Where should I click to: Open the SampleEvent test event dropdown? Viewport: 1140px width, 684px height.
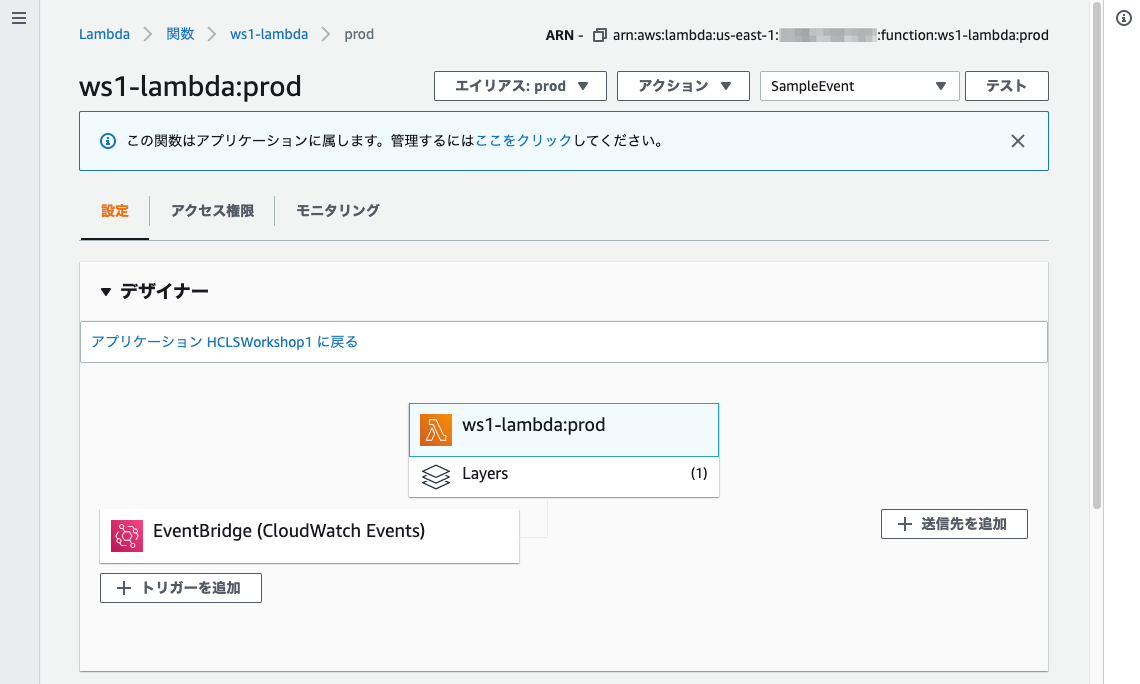pos(859,86)
